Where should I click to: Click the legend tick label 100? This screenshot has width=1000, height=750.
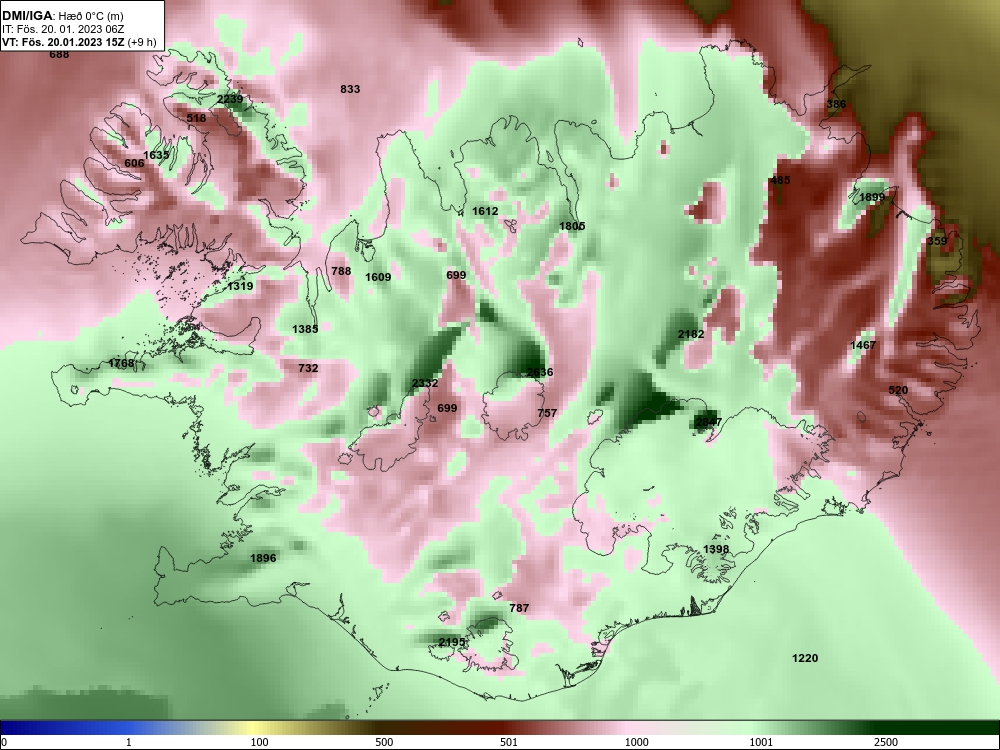[x=260, y=742]
